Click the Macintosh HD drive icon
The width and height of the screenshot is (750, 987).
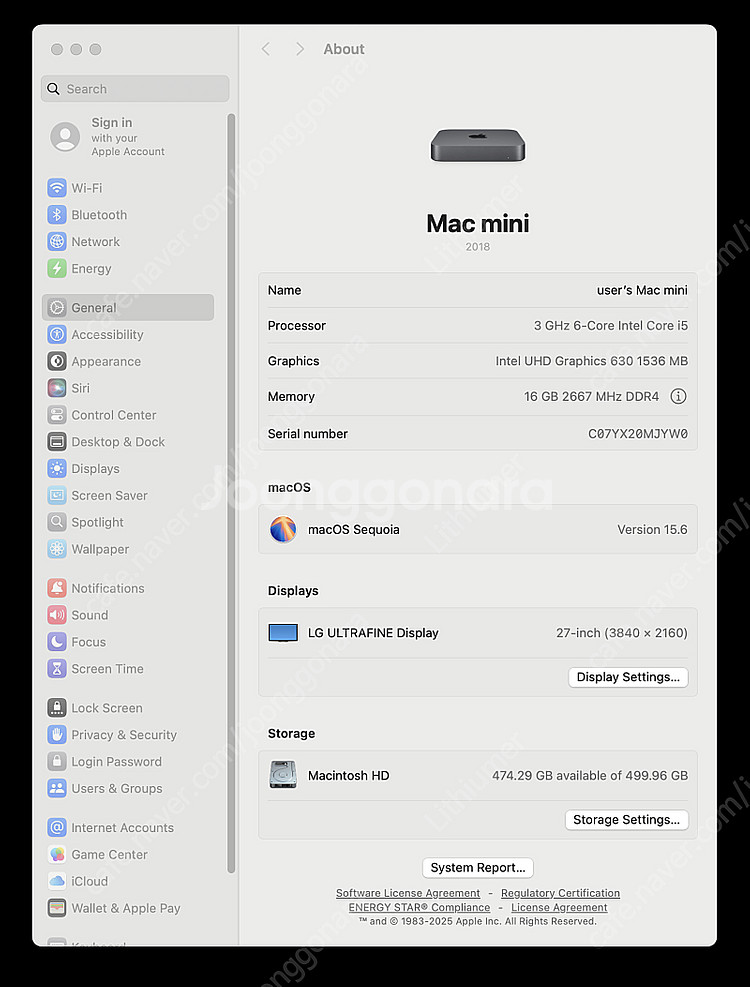pyautogui.click(x=283, y=775)
